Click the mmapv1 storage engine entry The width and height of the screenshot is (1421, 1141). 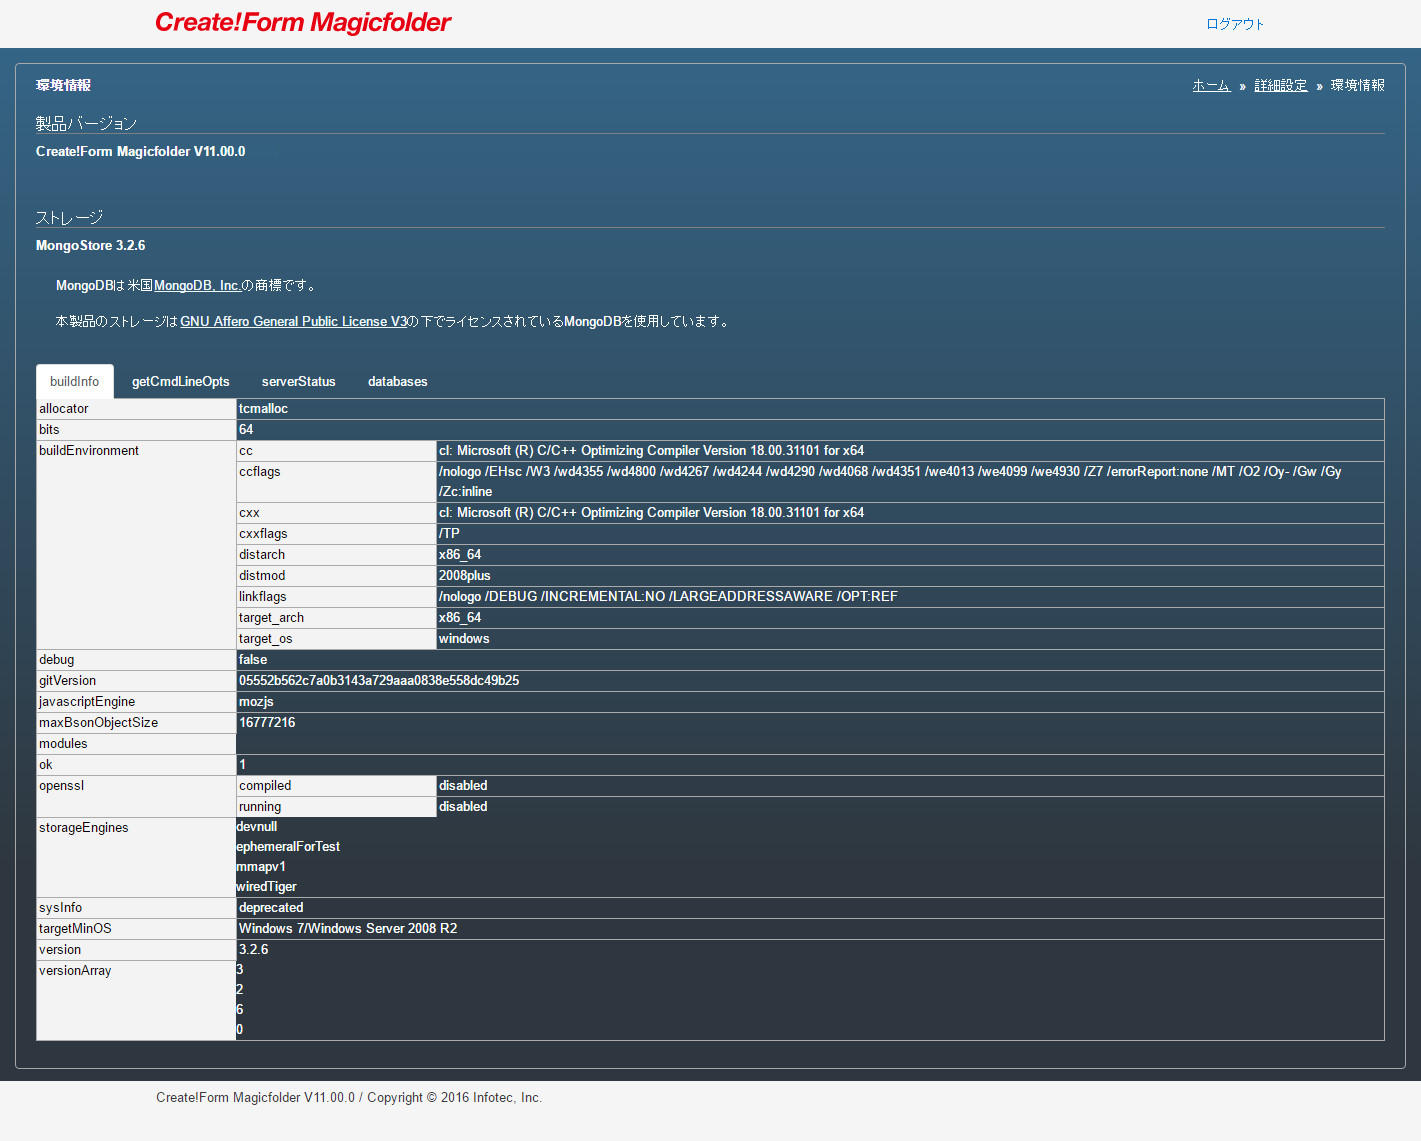pyautogui.click(x=261, y=867)
